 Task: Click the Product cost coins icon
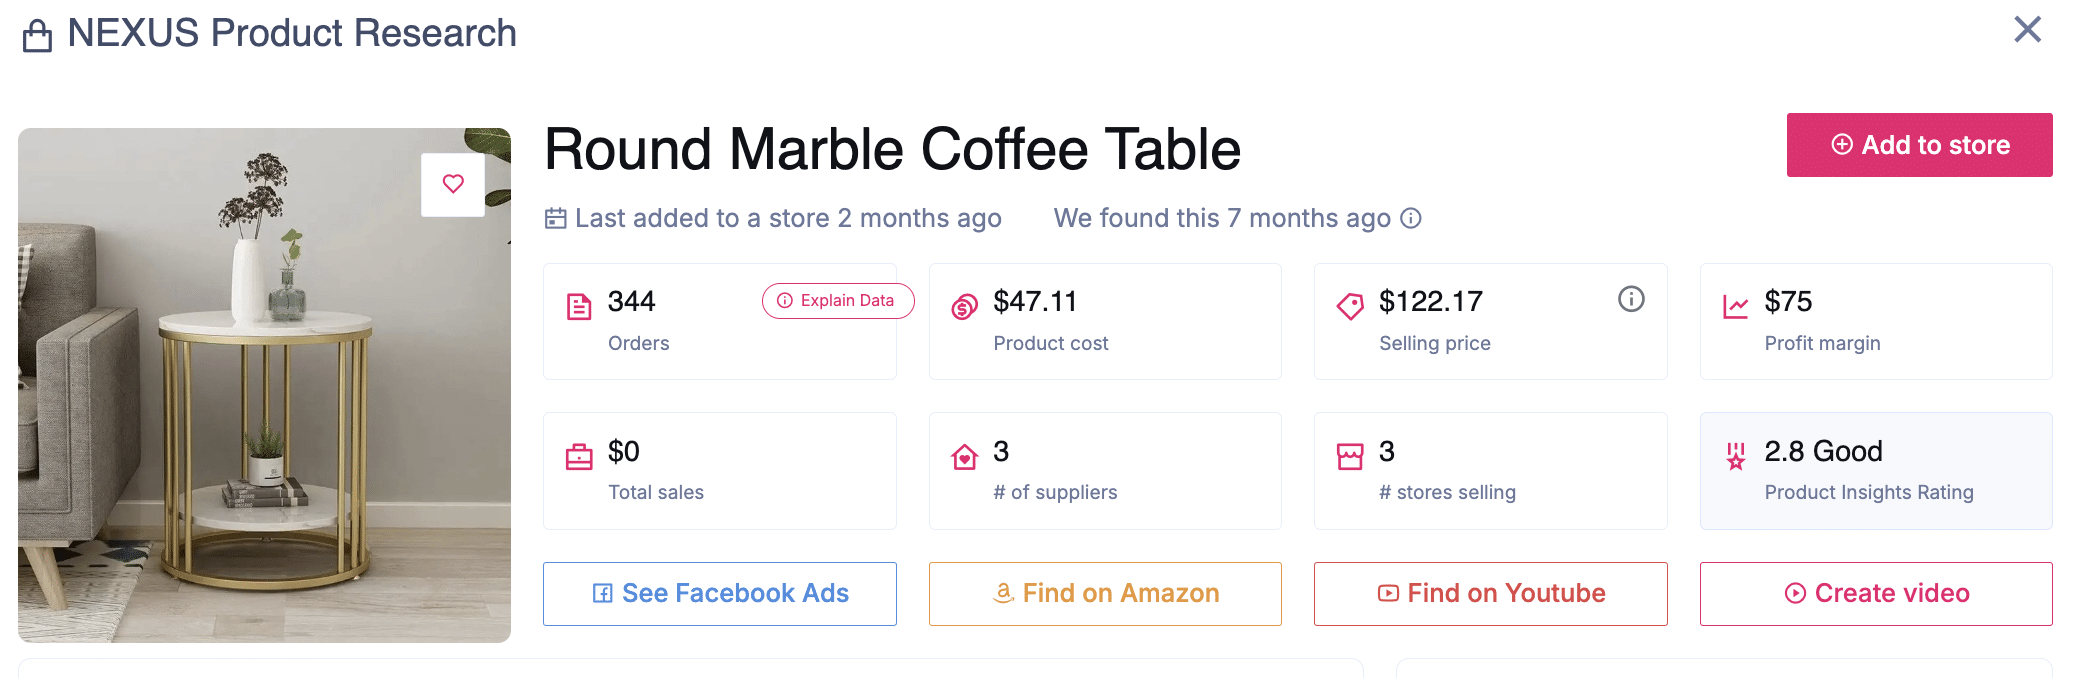click(x=964, y=306)
